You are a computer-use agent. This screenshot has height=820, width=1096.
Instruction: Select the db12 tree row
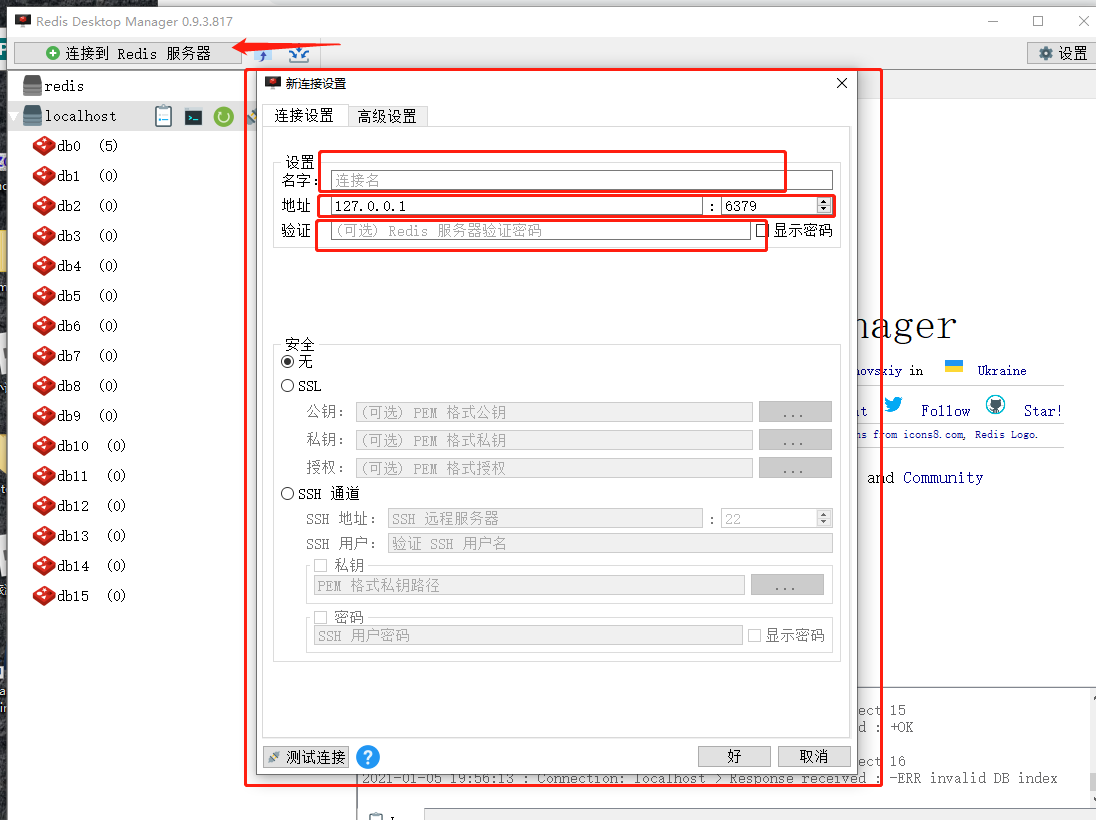[x=126, y=505]
